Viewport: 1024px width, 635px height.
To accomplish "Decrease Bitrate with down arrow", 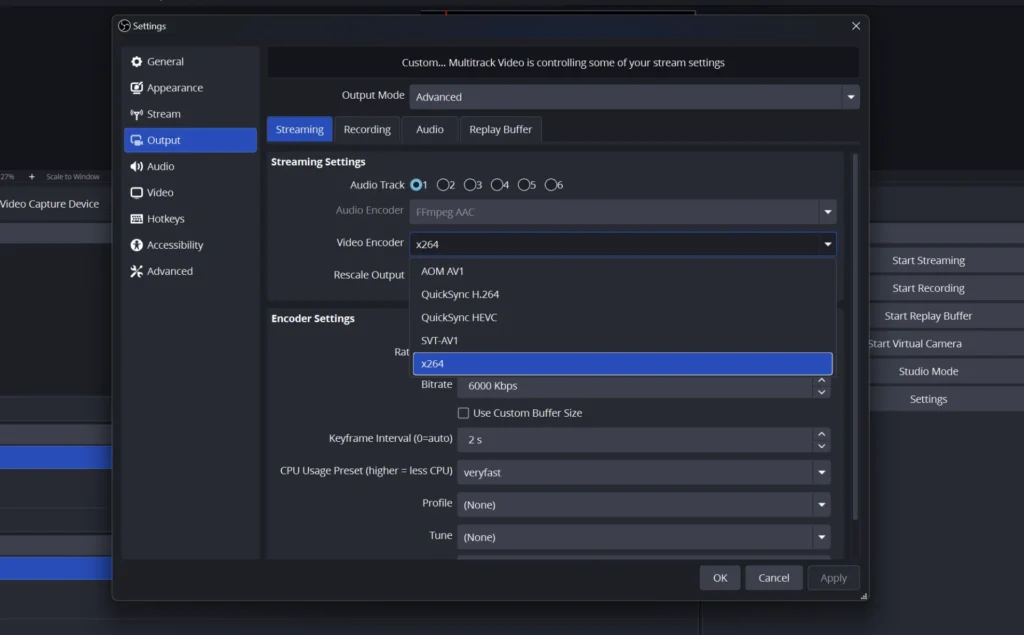I will (x=822, y=392).
